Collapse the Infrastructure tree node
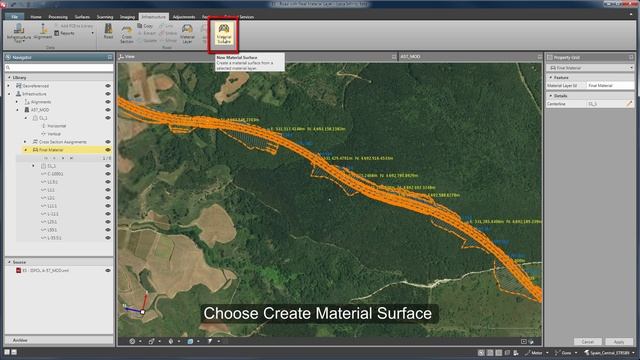The height and width of the screenshot is (360, 640). pyautogui.click(x=9, y=94)
